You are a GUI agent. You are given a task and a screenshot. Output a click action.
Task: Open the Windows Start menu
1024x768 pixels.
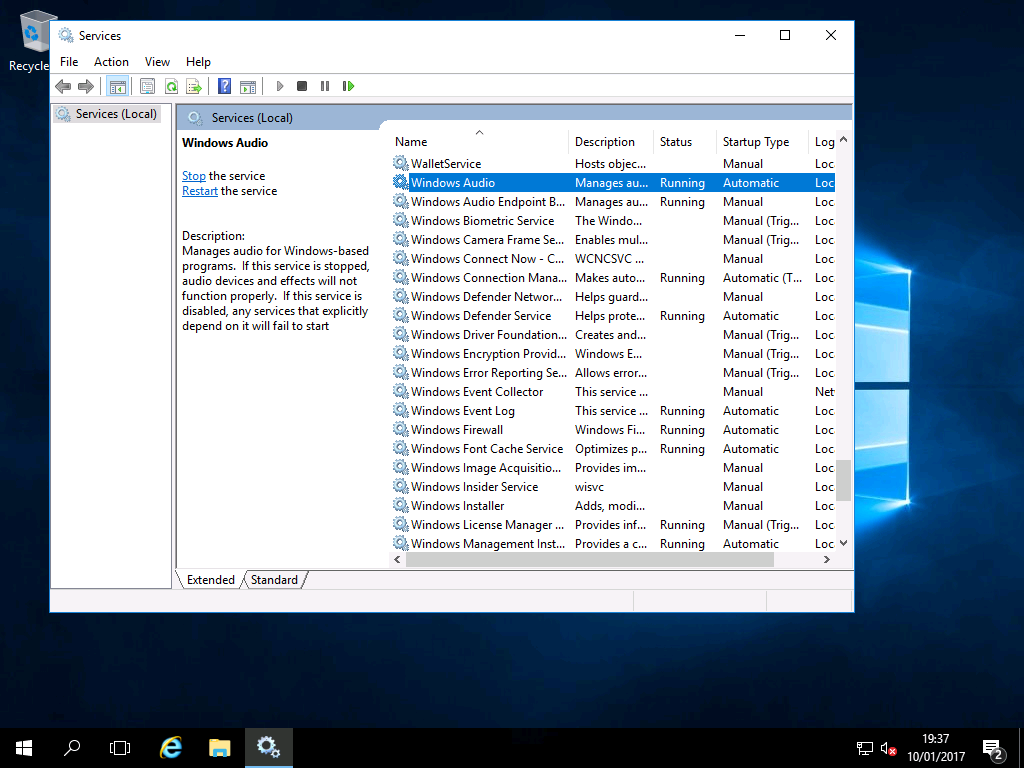coord(24,748)
